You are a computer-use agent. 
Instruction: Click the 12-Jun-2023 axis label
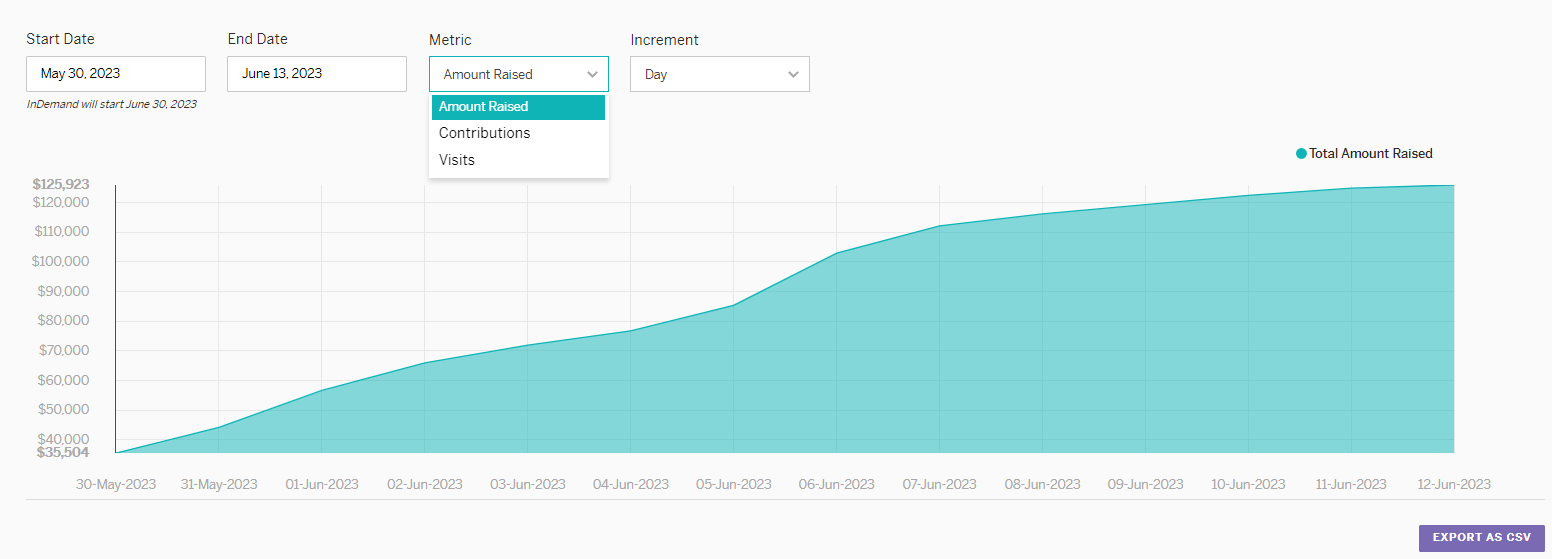pos(1453,484)
